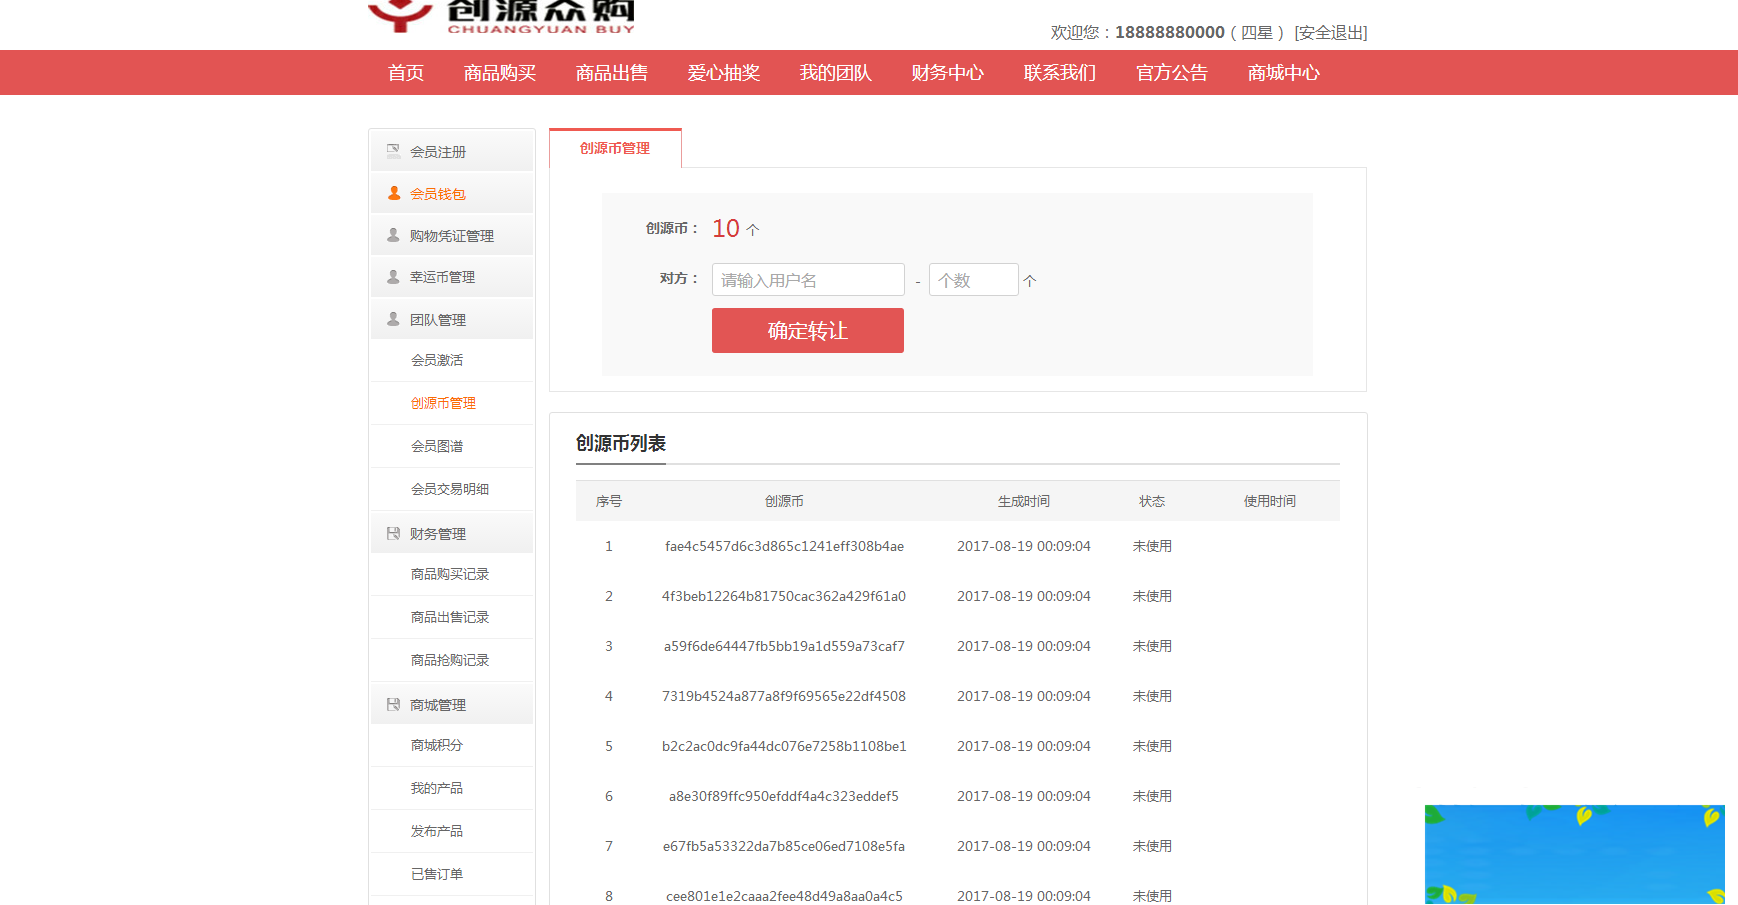Image resolution: width=1738 pixels, height=905 pixels.
Task: Click the 创源众购 company logo
Action: pos(500,15)
